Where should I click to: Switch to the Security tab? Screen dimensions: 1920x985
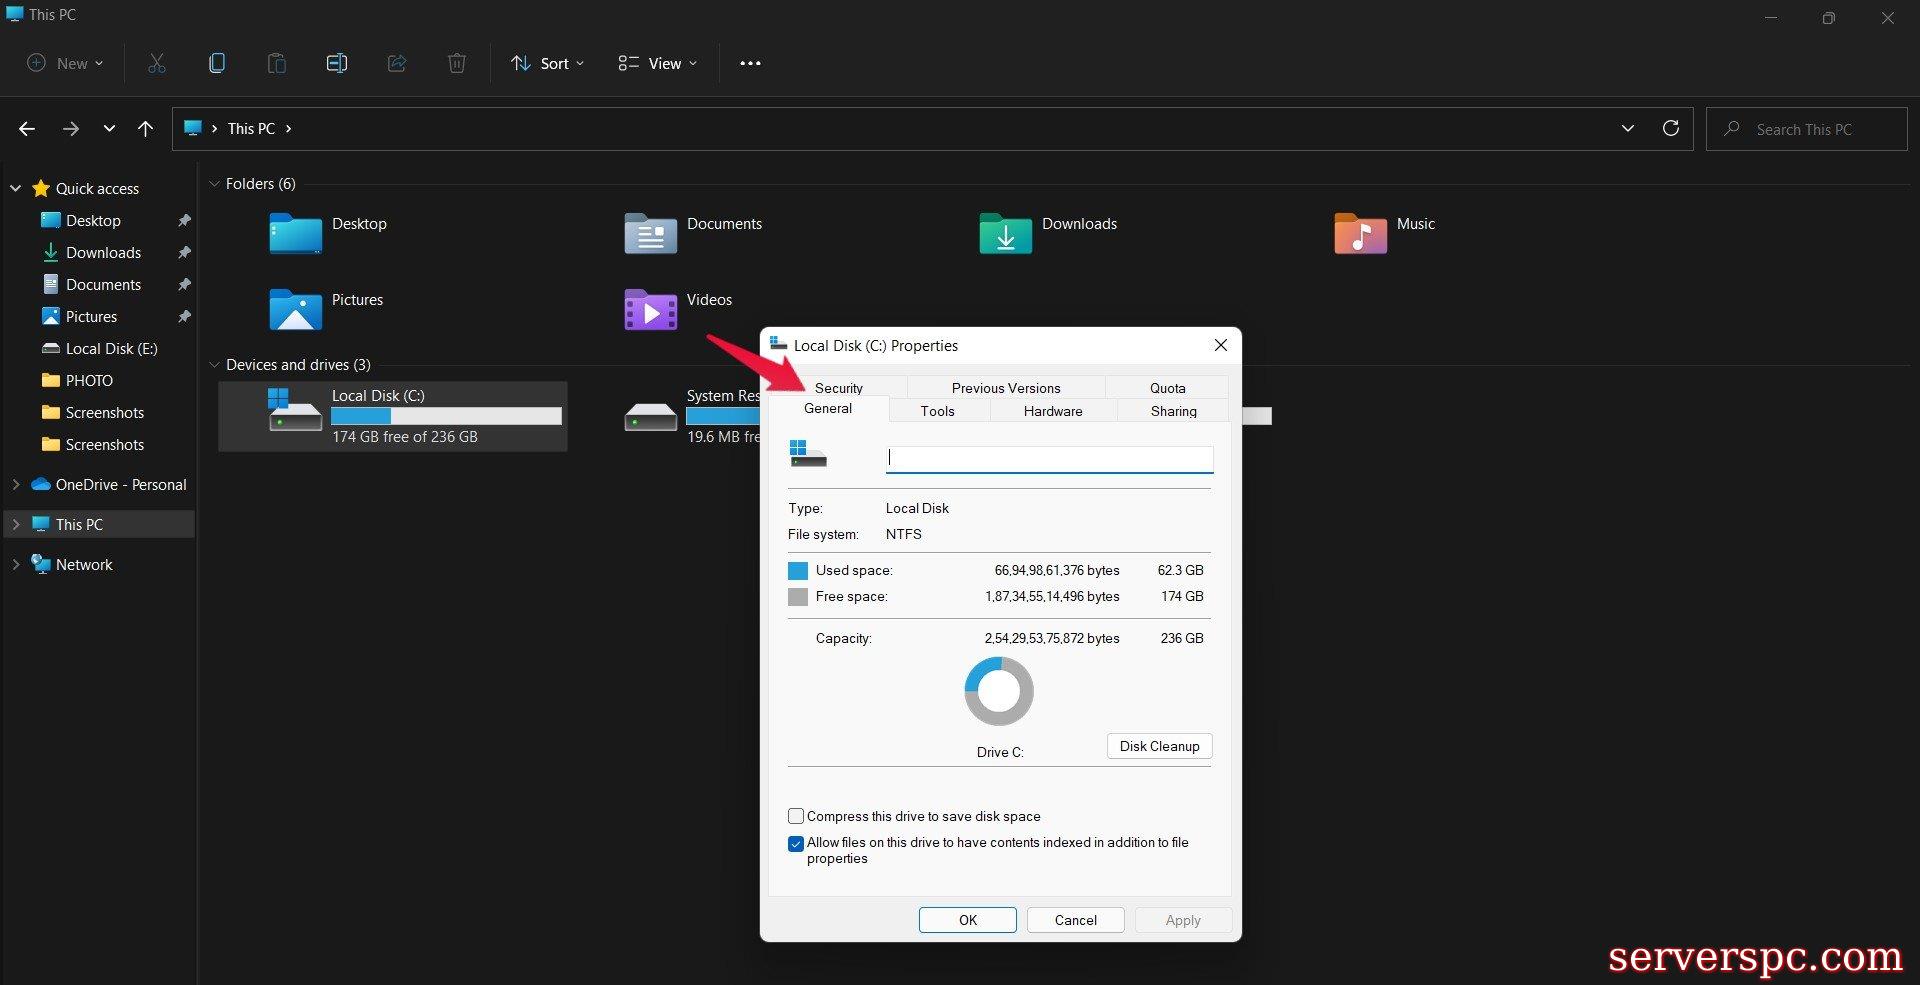838,388
